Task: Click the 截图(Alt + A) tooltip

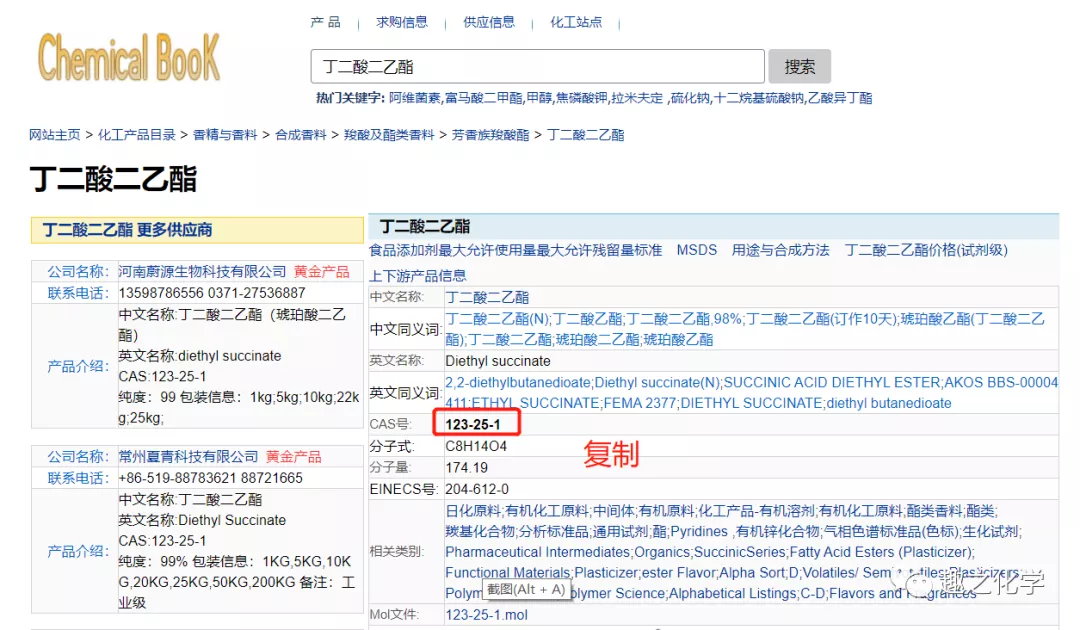Action: click(x=526, y=590)
